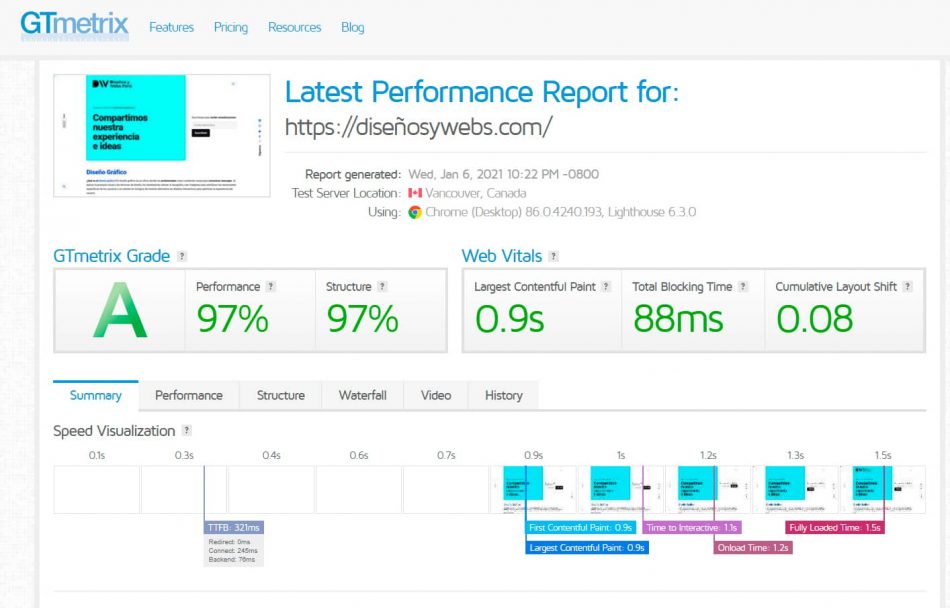Go to the Blog link

(x=353, y=27)
